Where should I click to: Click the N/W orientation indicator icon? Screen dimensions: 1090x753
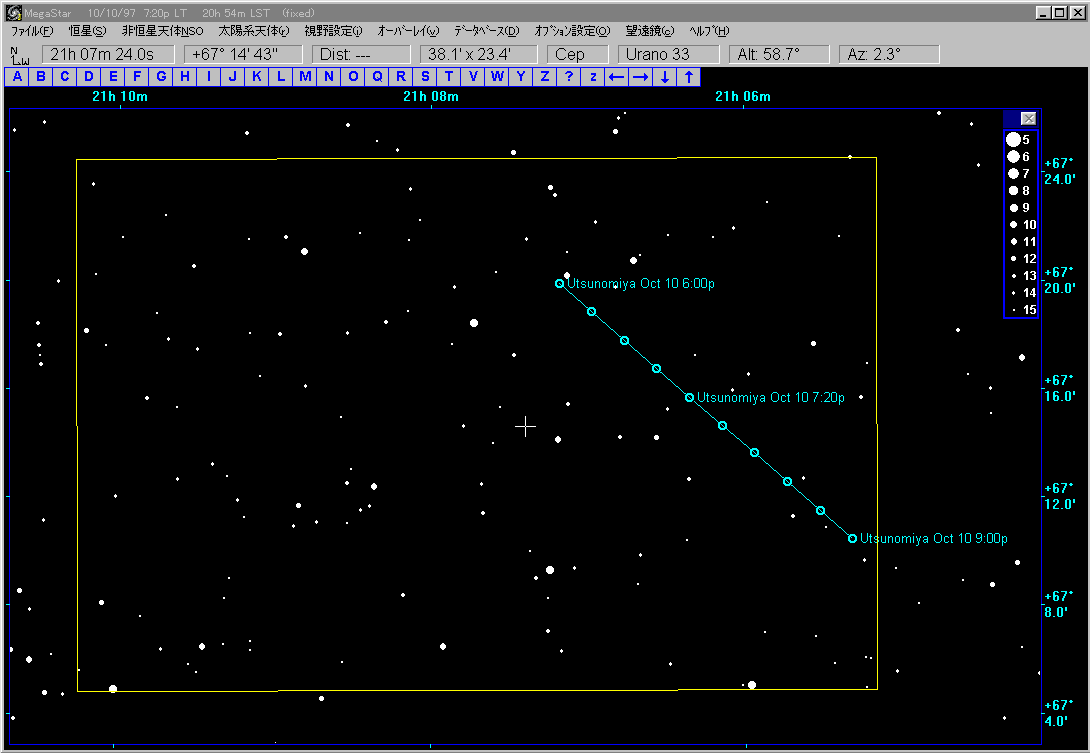pyautogui.click(x=19, y=56)
